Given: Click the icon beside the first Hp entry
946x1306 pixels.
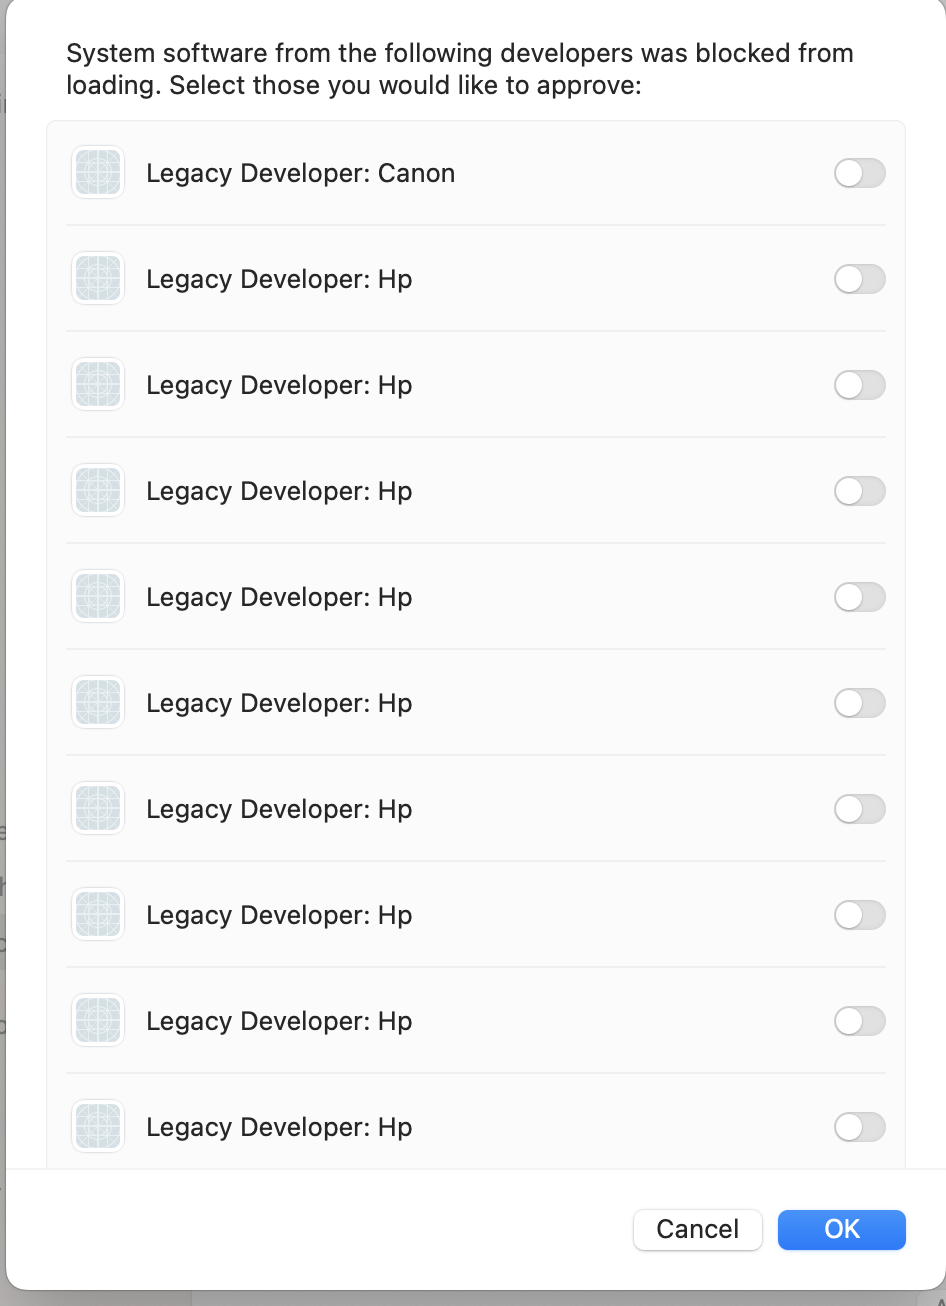Looking at the screenshot, I should tap(98, 279).
